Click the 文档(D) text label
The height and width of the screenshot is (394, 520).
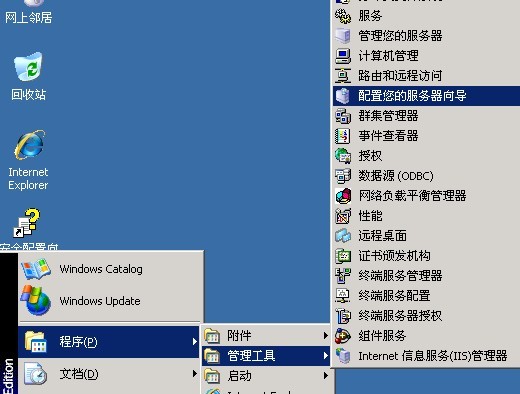79,374
